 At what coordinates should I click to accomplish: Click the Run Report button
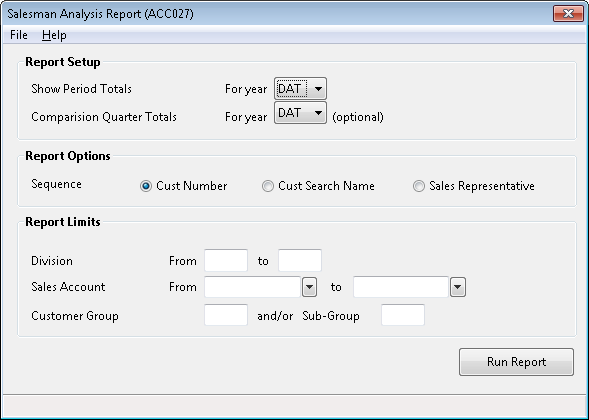click(516, 362)
